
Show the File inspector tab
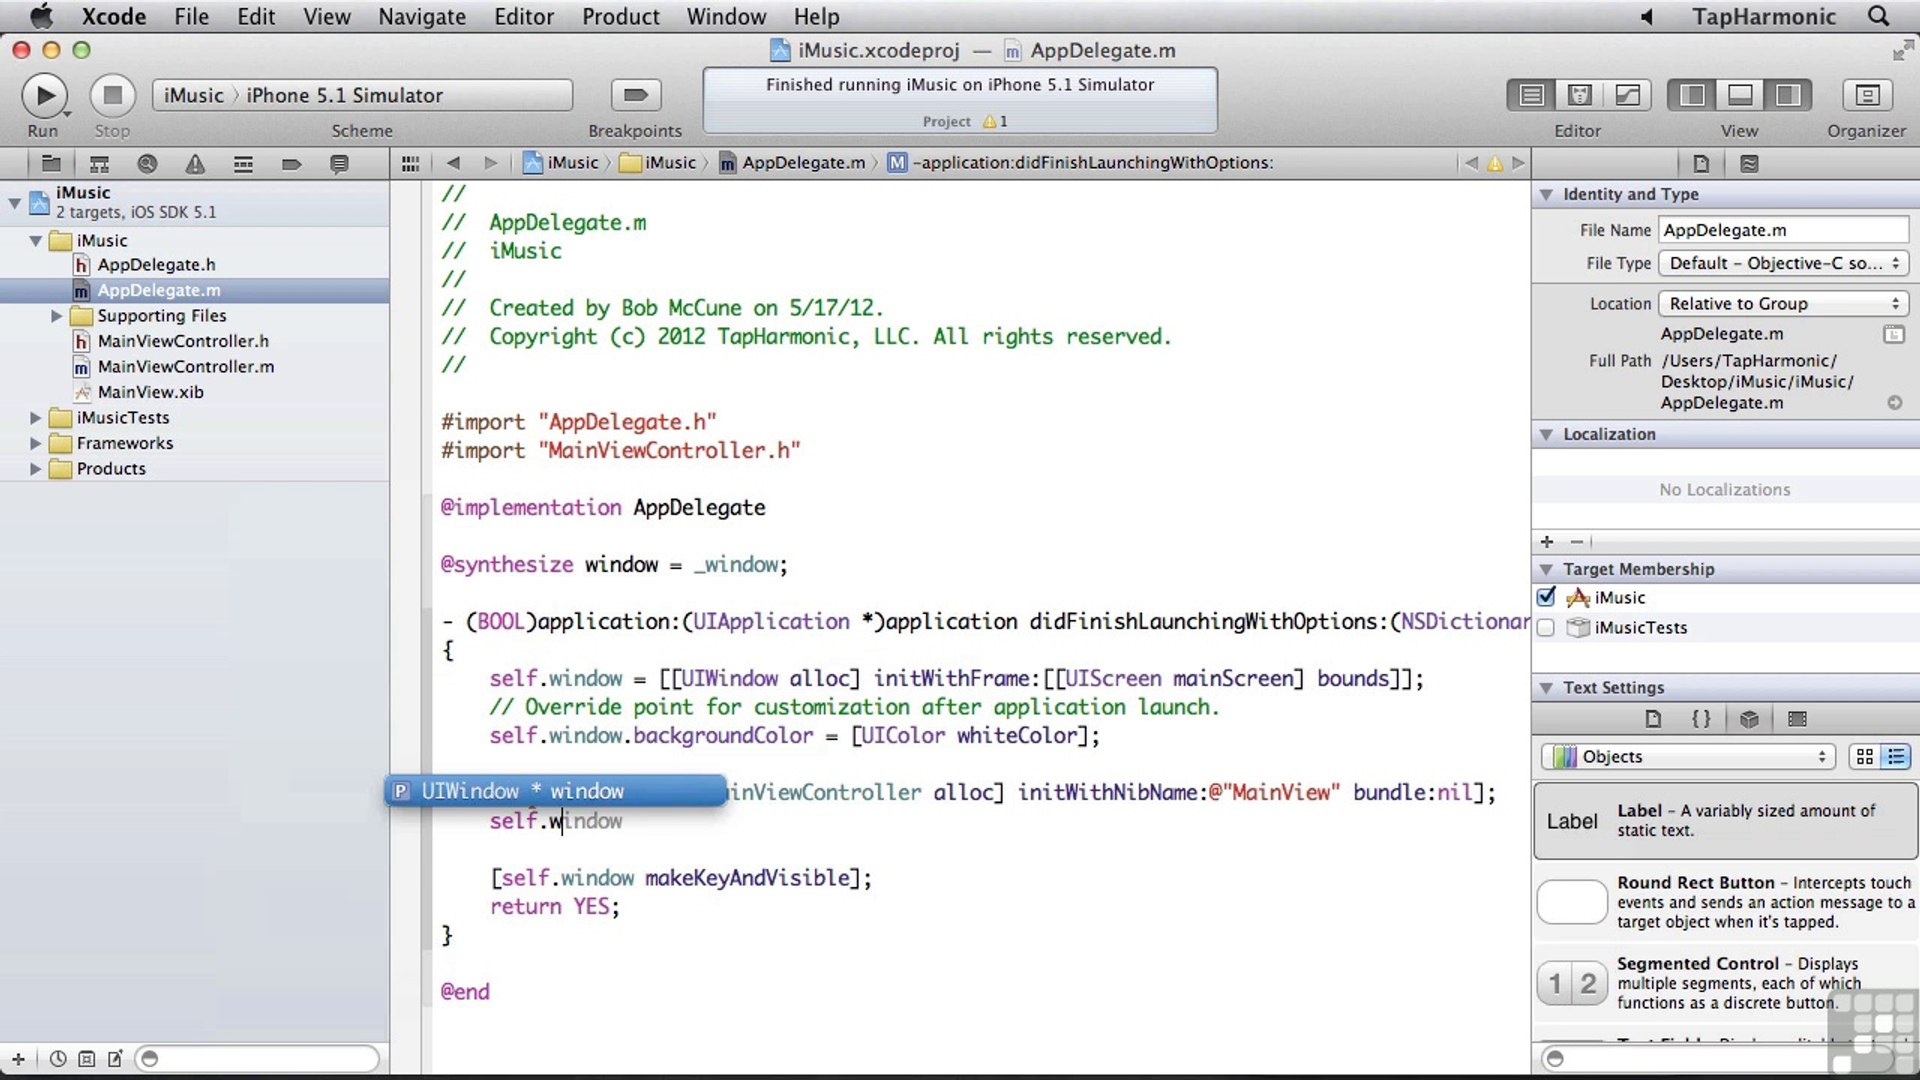coord(1701,164)
